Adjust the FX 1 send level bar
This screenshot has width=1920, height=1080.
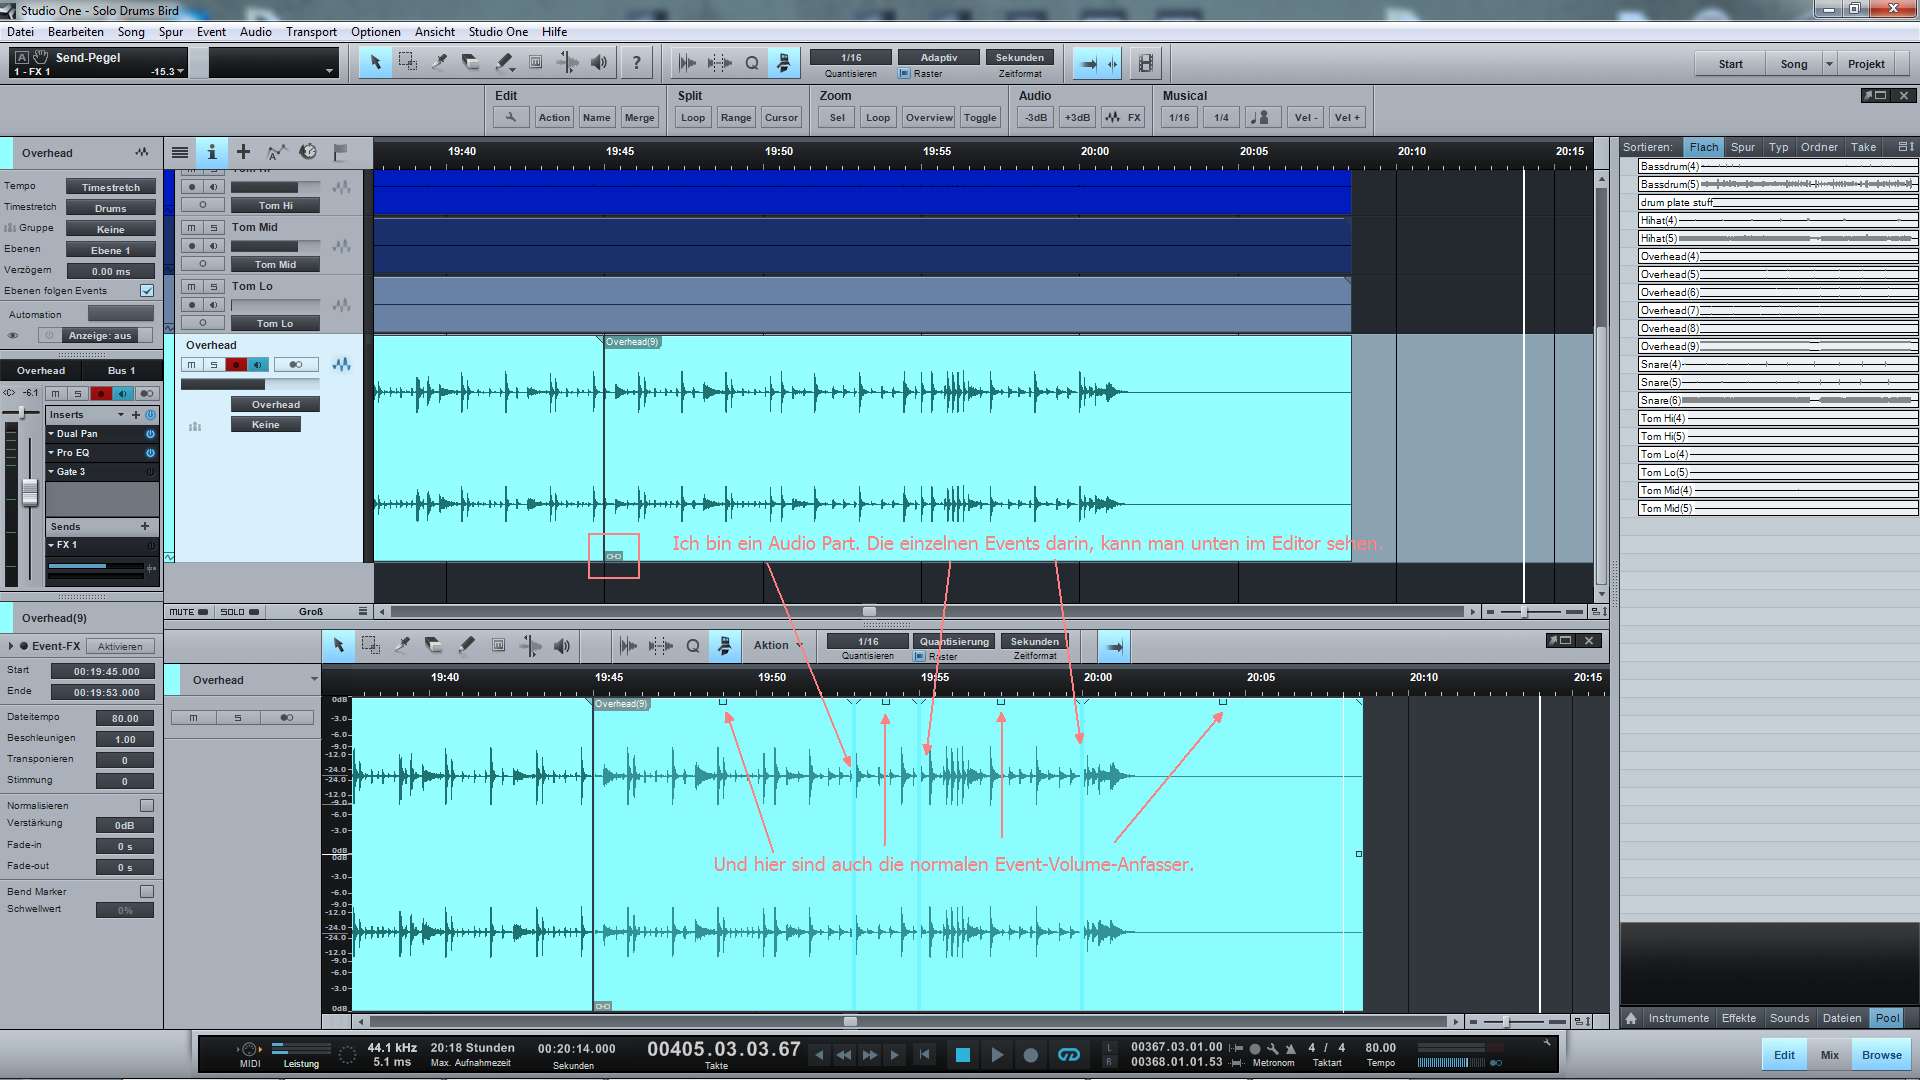pyautogui.click(x=96, y=567)
